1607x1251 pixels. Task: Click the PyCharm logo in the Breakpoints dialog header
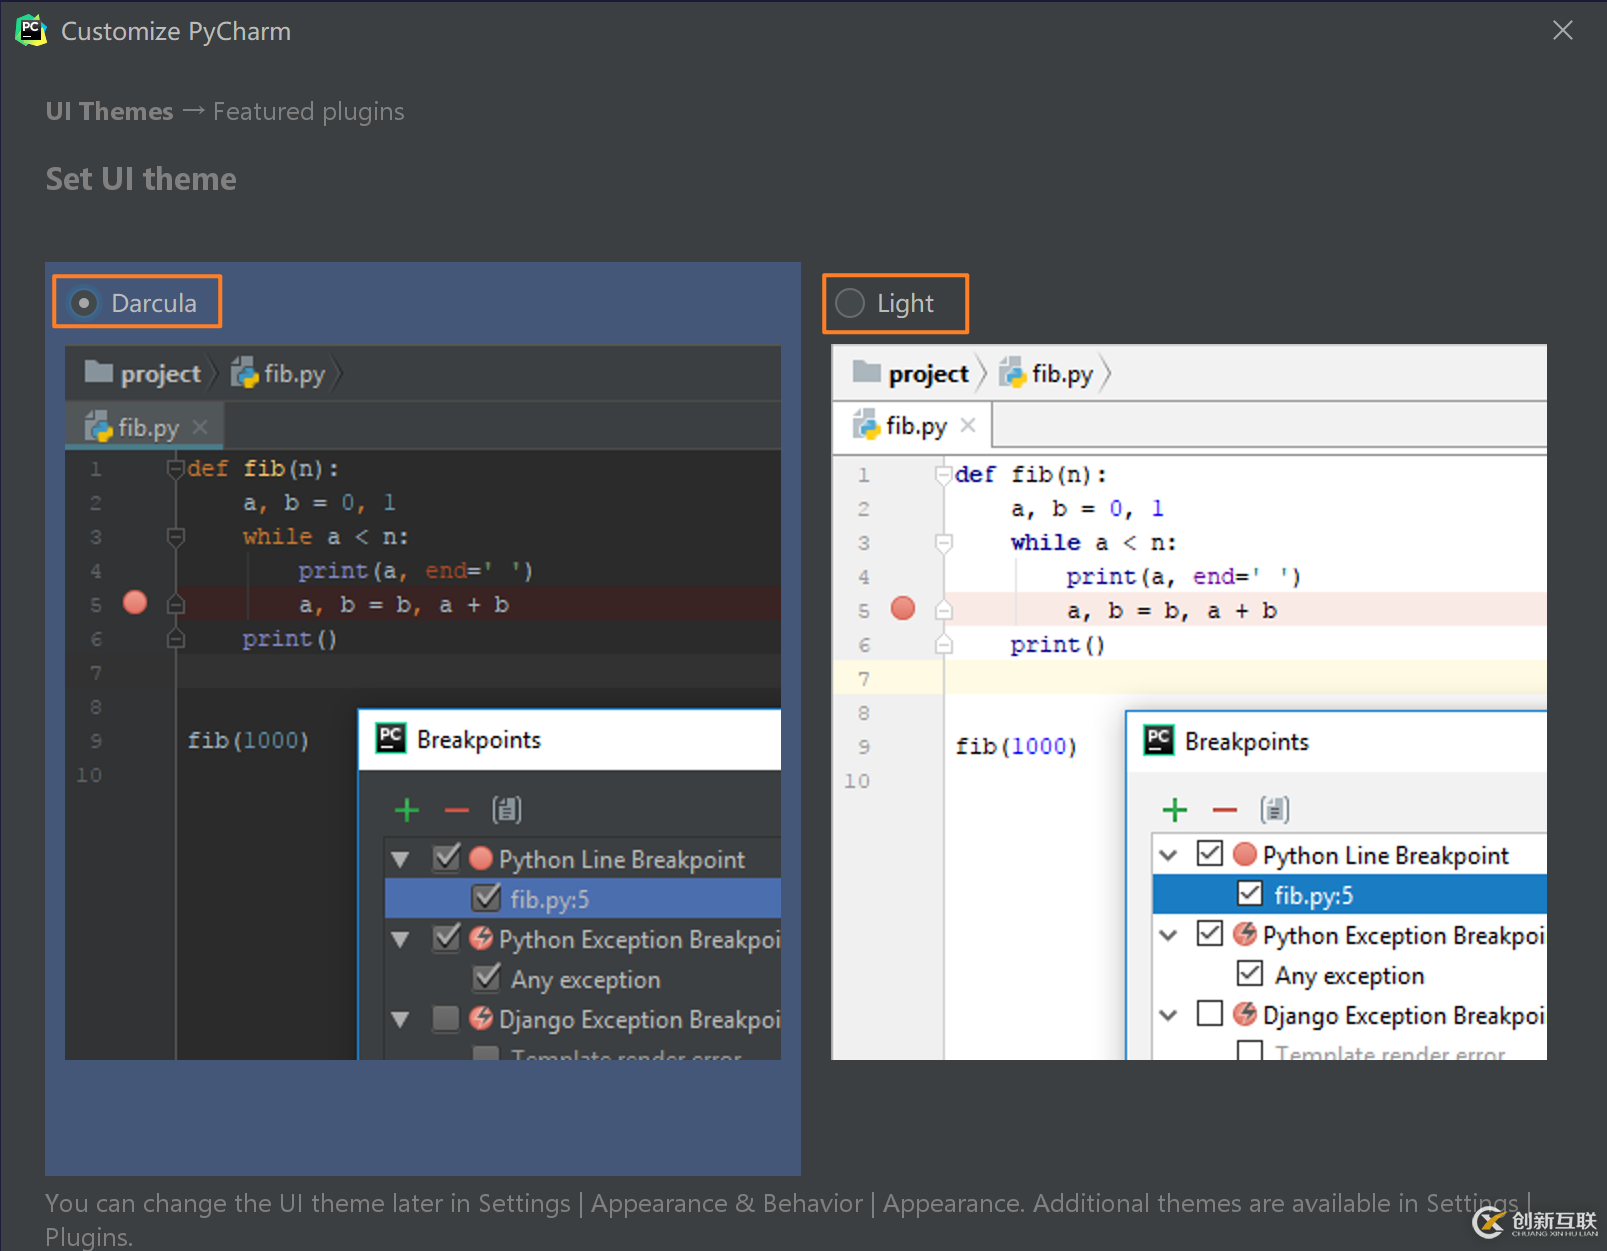(391, 739)
